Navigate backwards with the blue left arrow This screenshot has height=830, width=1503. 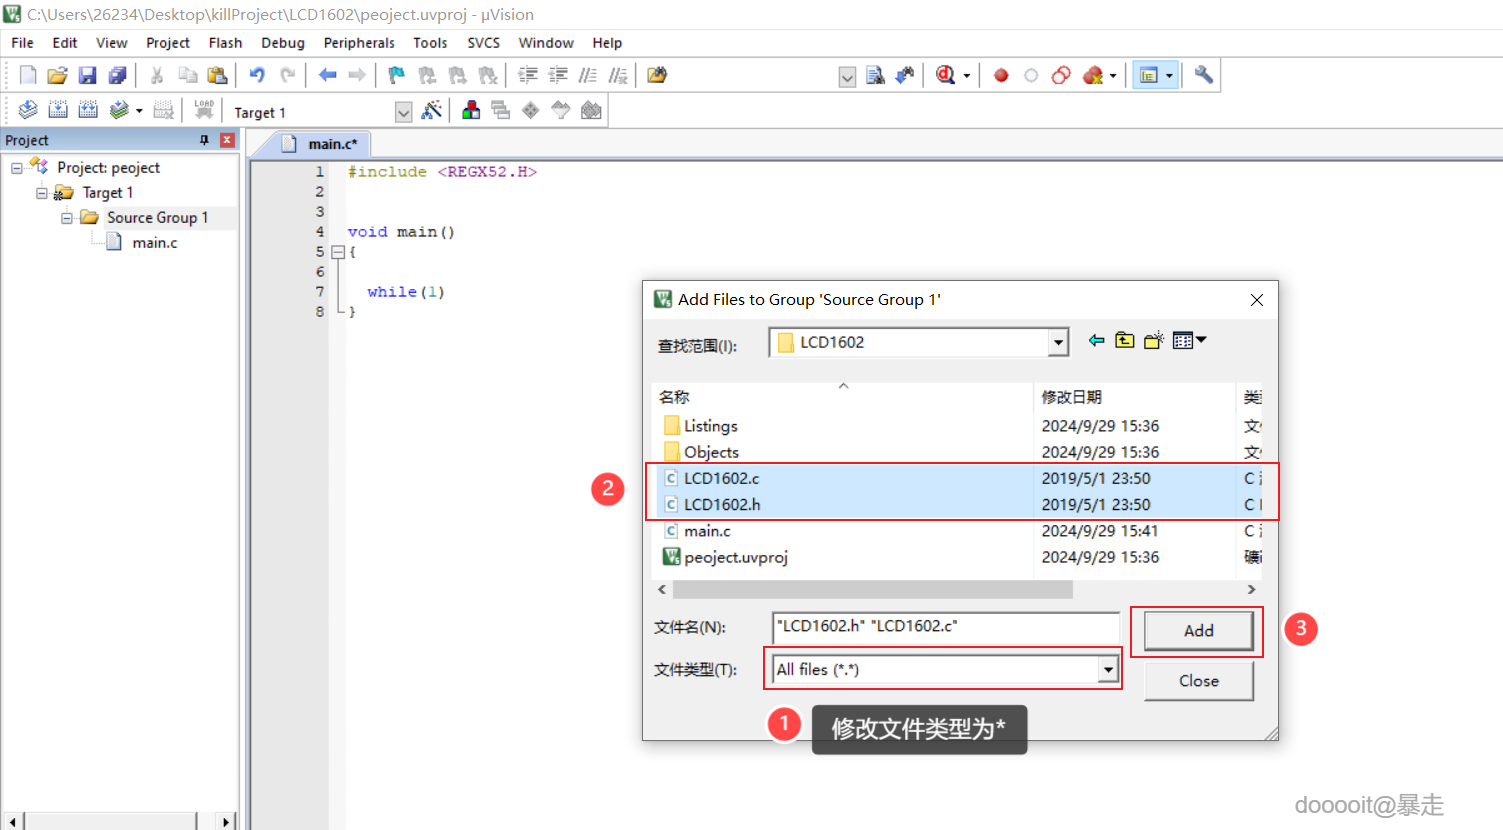(327, 75)
